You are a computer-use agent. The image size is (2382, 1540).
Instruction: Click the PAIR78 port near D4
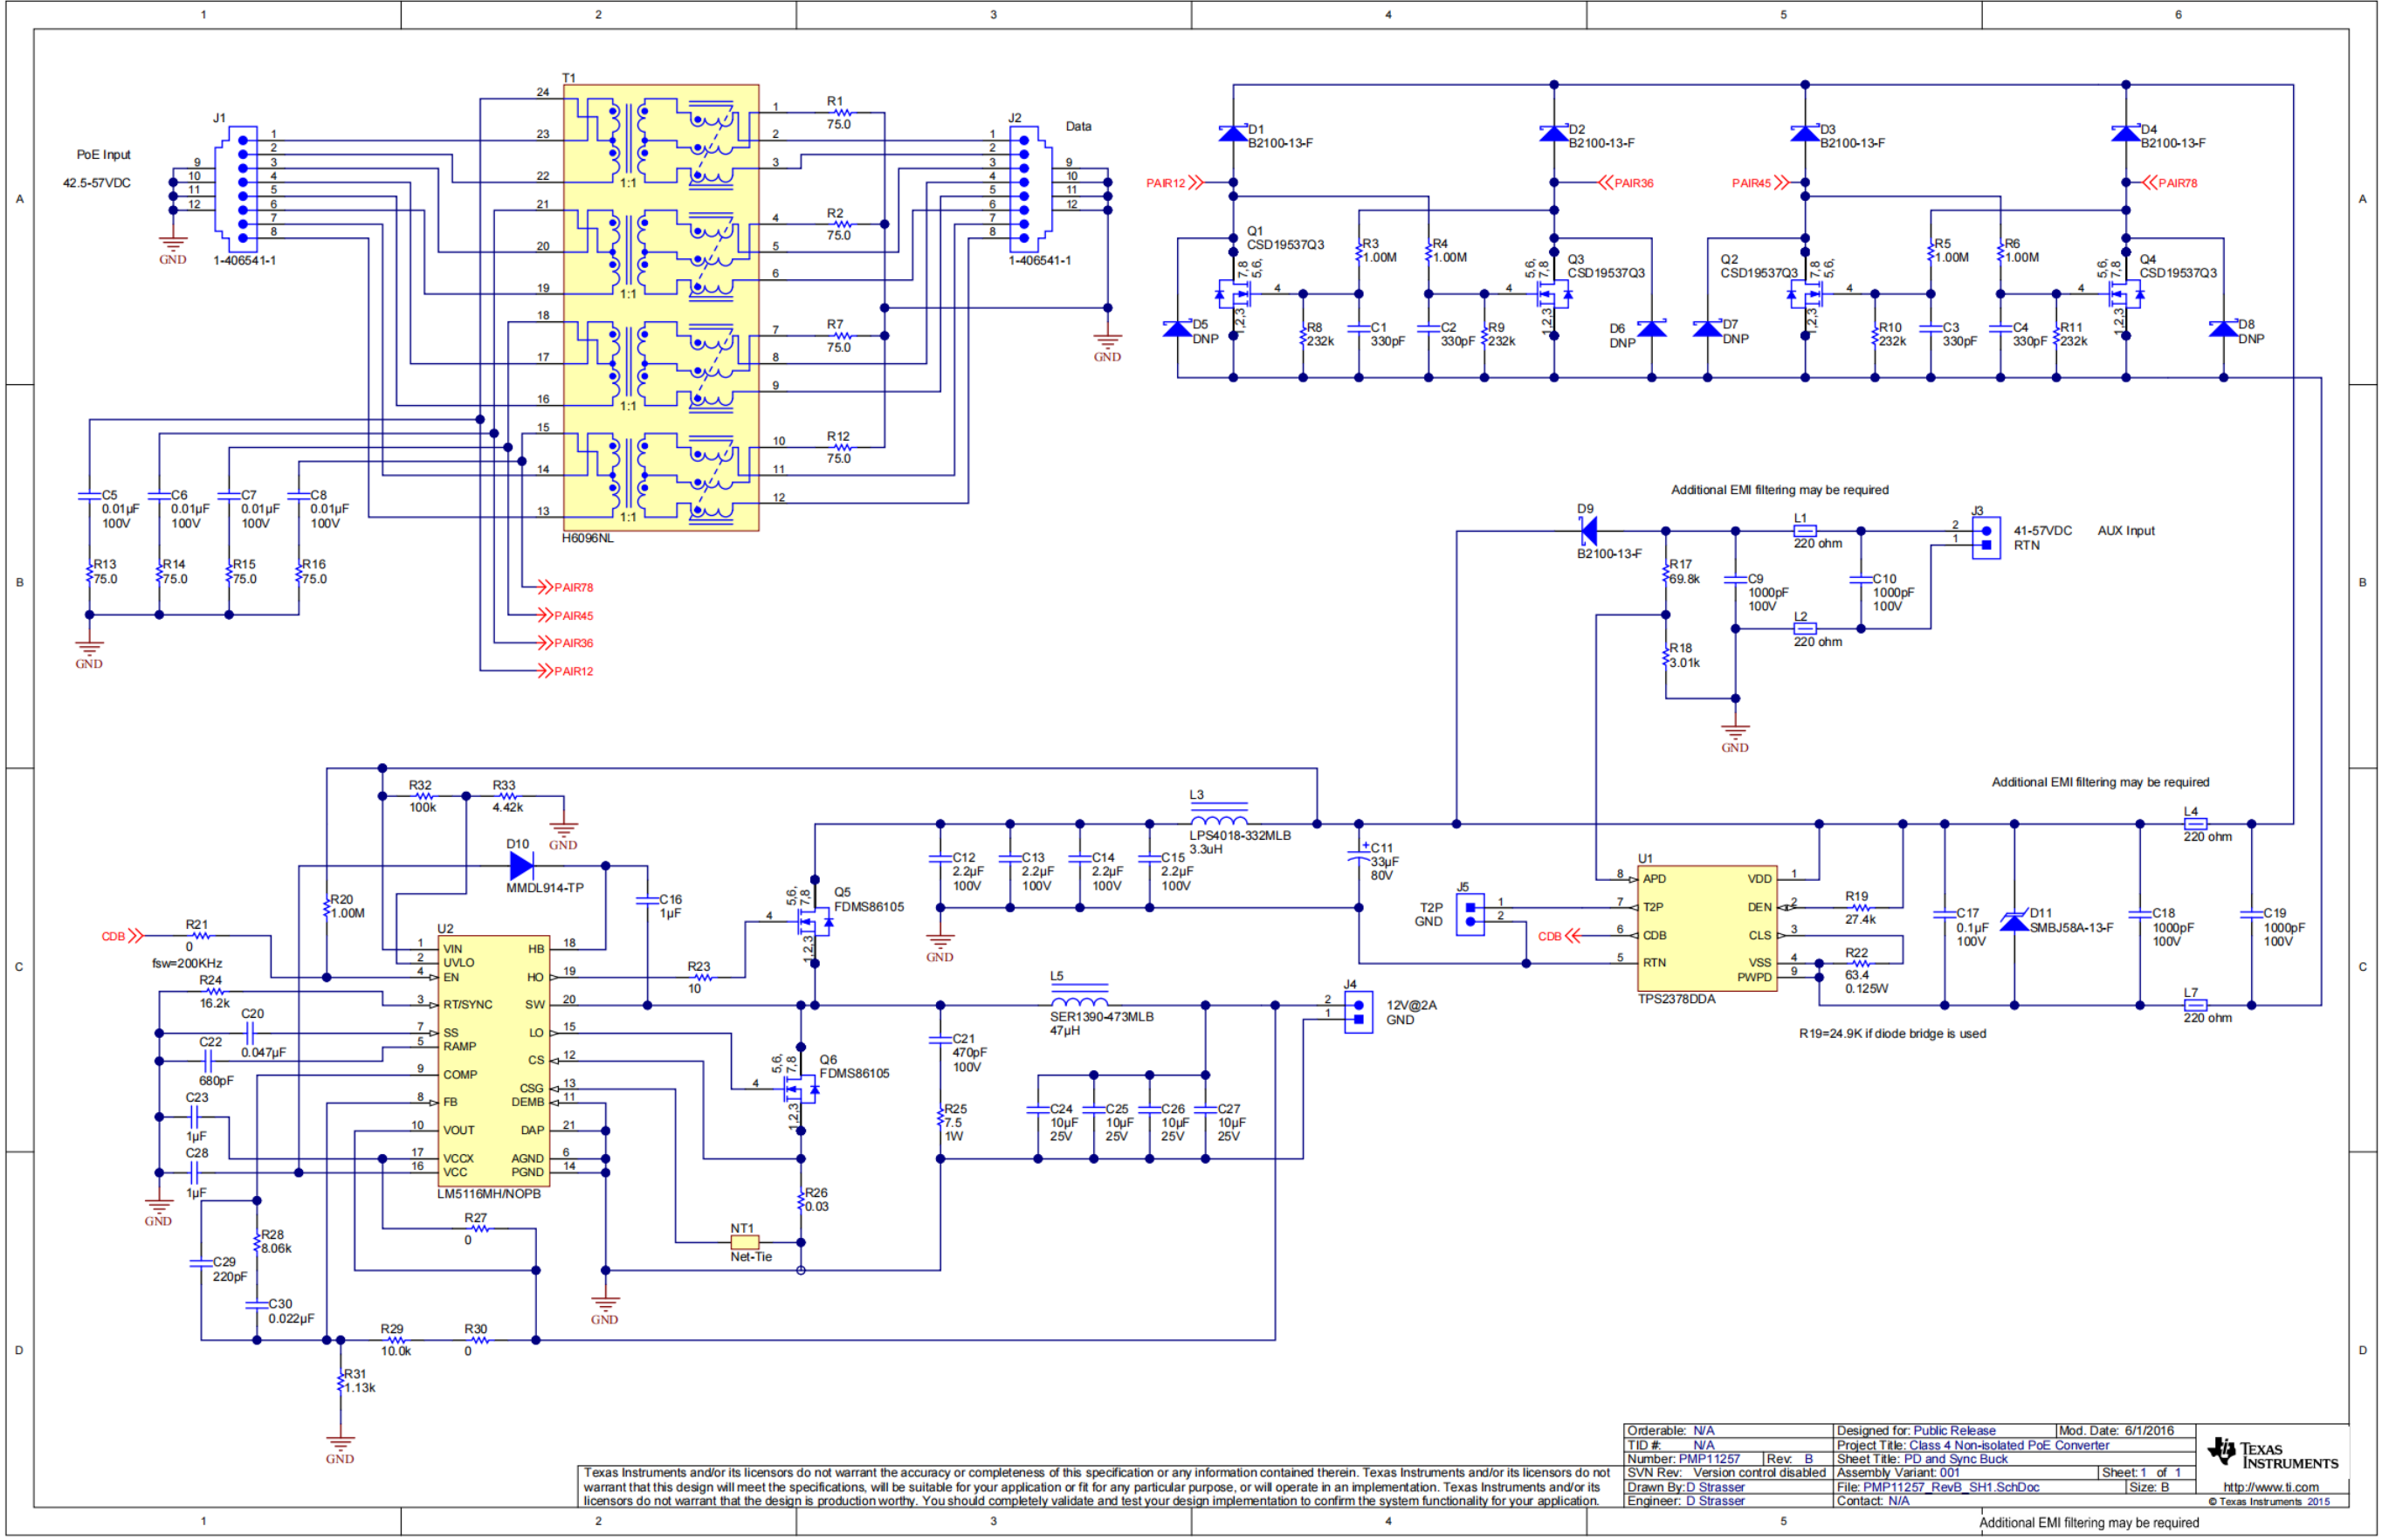click(x=2169, y=183)
